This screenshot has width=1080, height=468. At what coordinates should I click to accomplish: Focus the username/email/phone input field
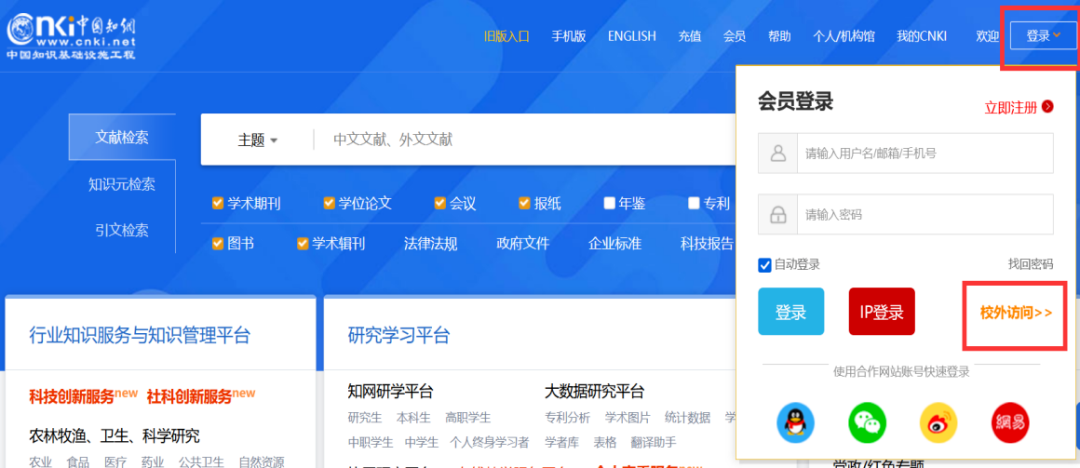click(925, 153)
